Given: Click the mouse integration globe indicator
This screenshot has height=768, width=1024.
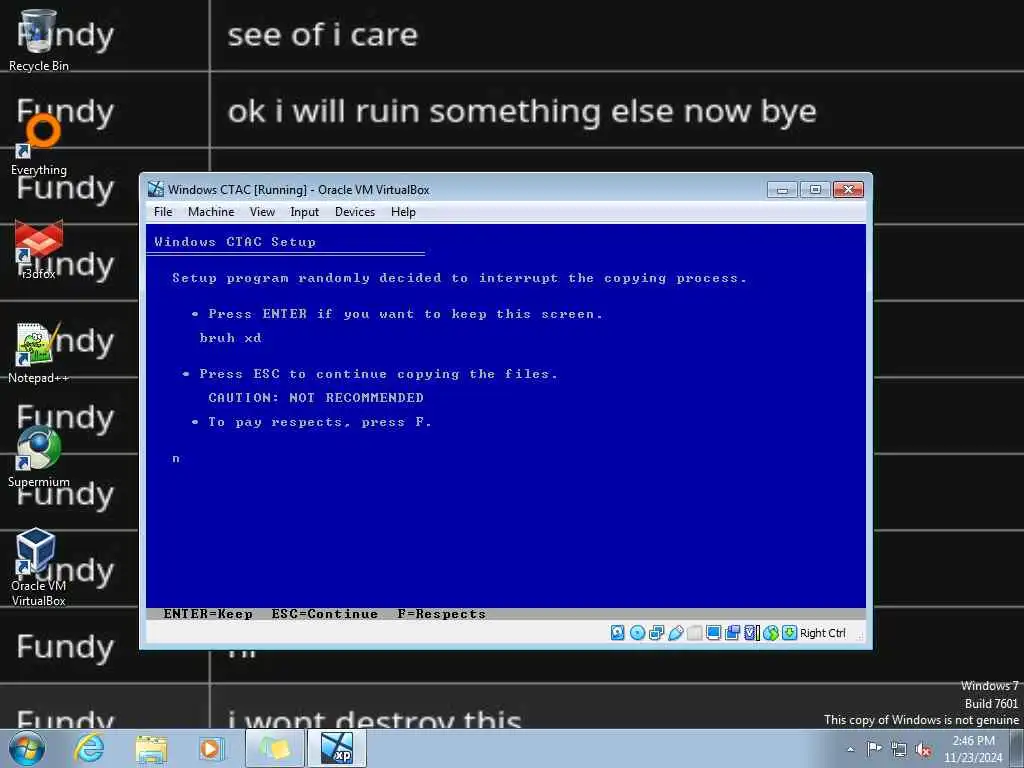Looking at the screenshot, I should click(x=771, y=633).
